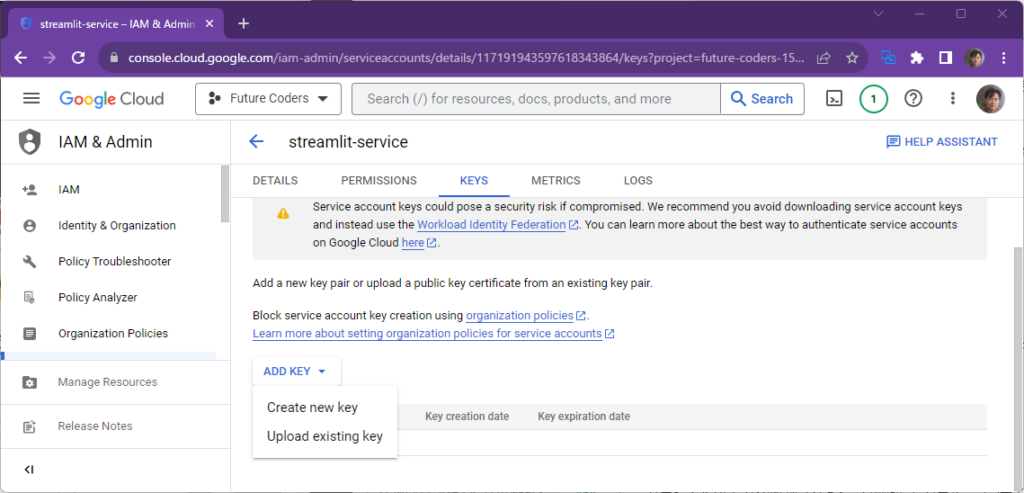Switch to the PERMISSIONS tab
Image resolution: width=1024 pixels, height=493 pixels.
[379, 181]
